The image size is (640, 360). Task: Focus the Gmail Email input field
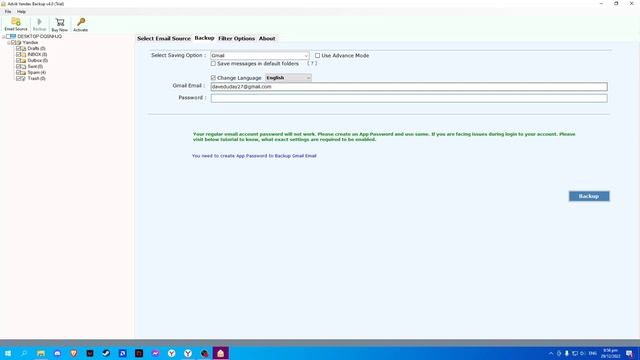coord(409,87)
